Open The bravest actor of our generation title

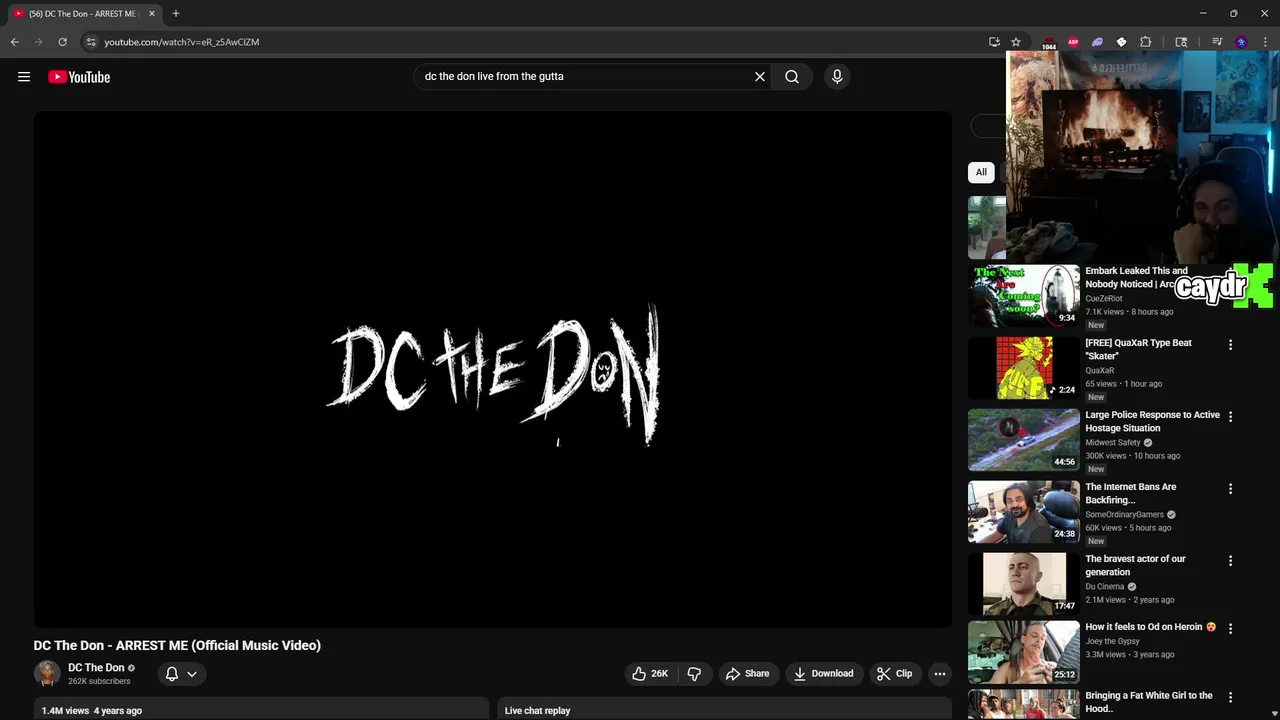click(x=1135, y=565)
